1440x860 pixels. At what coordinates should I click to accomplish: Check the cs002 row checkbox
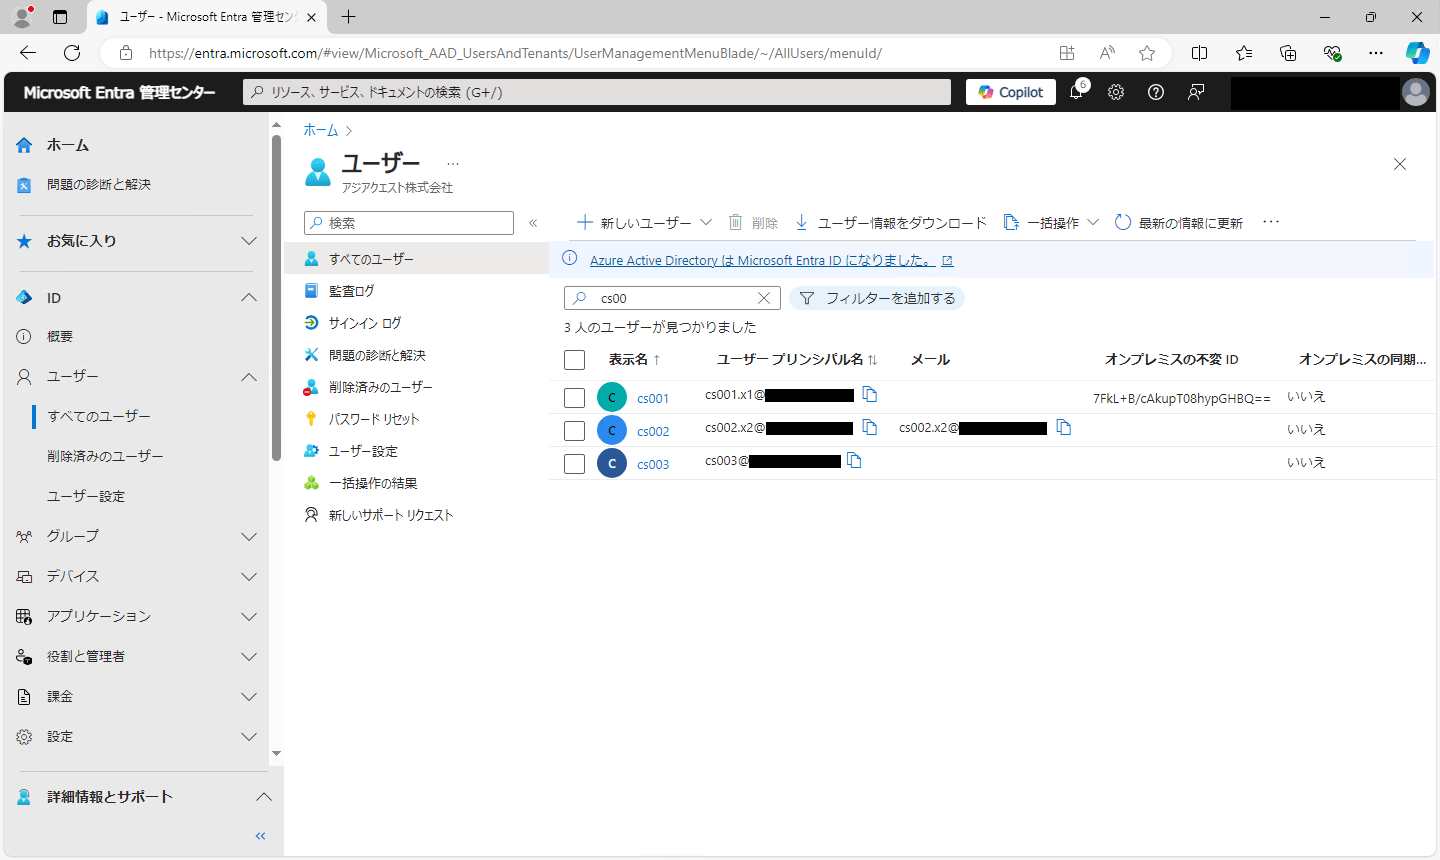(574, 431)
